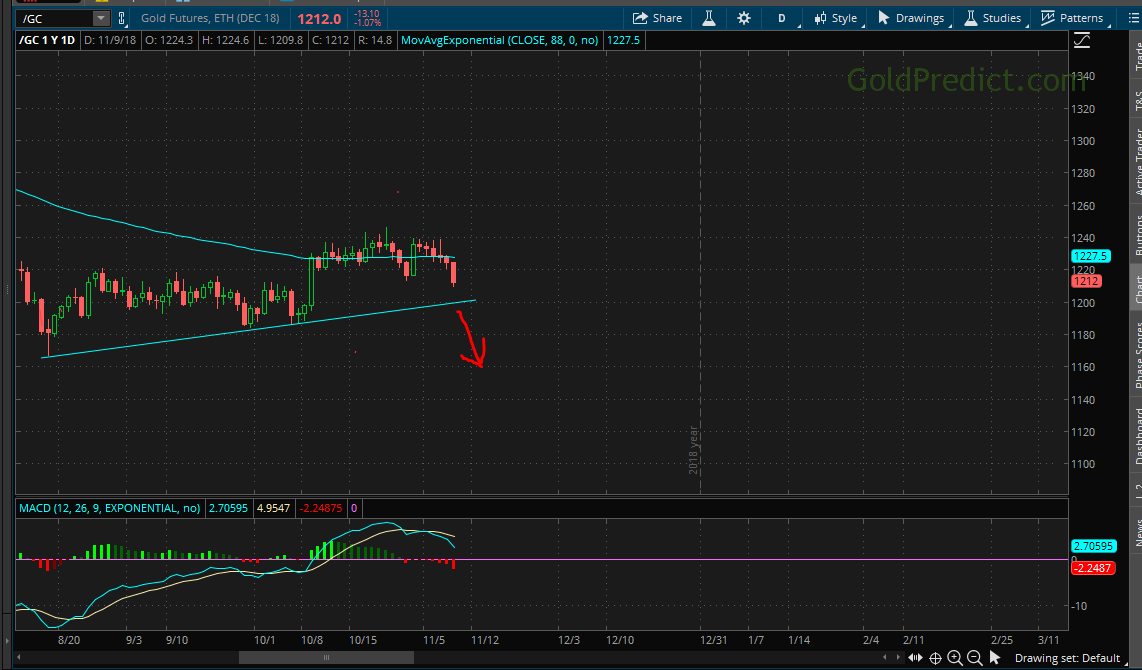The width and height of the screenshot is (1142, 670).
Task: Open the D timeframe dropdown
Action: (782, 18)
